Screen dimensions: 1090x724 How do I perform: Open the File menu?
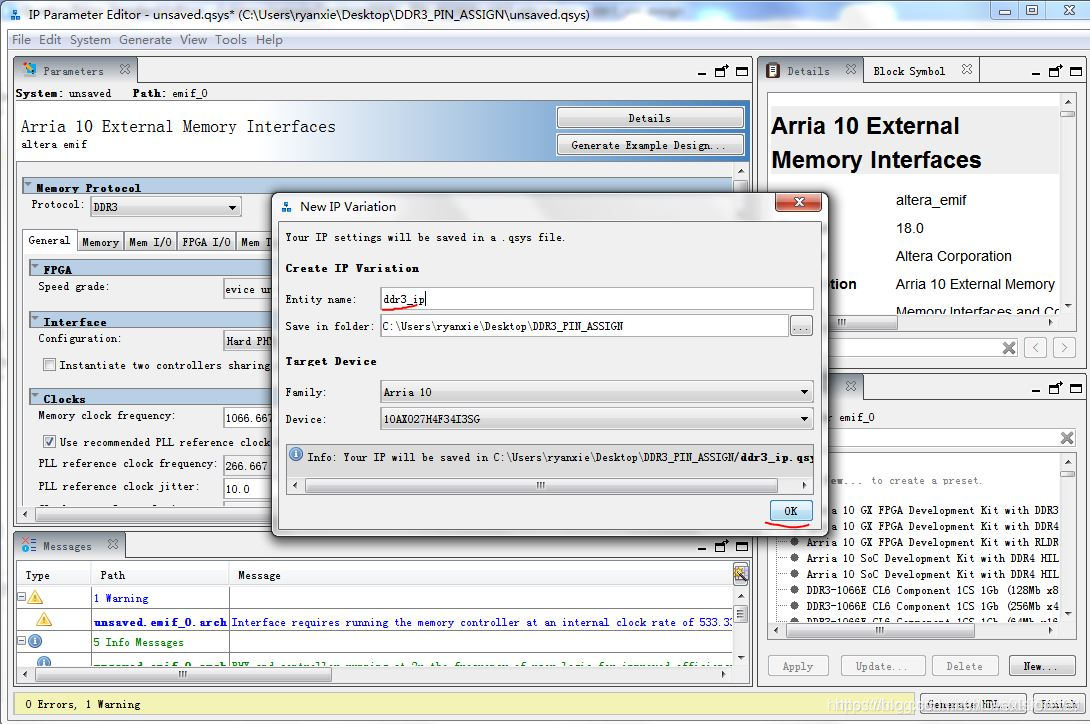pyautogui.click(x=21, y=40)
